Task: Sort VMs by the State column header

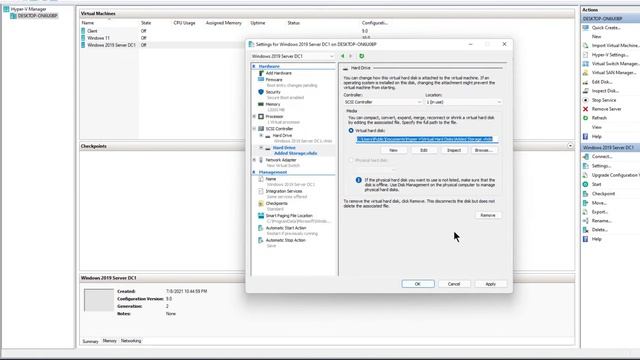Action: point(146,23)
